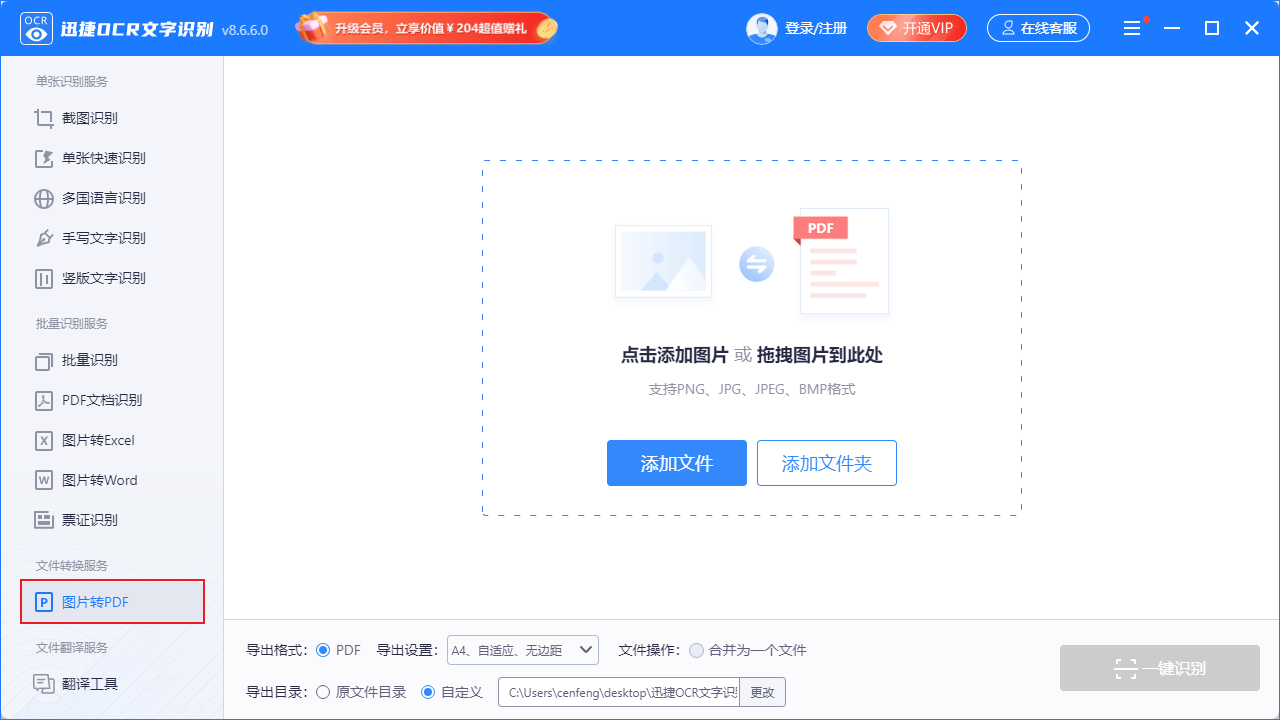Open 截图识别 in the sidebar
1280x720 pixels.
pos(112,118)
